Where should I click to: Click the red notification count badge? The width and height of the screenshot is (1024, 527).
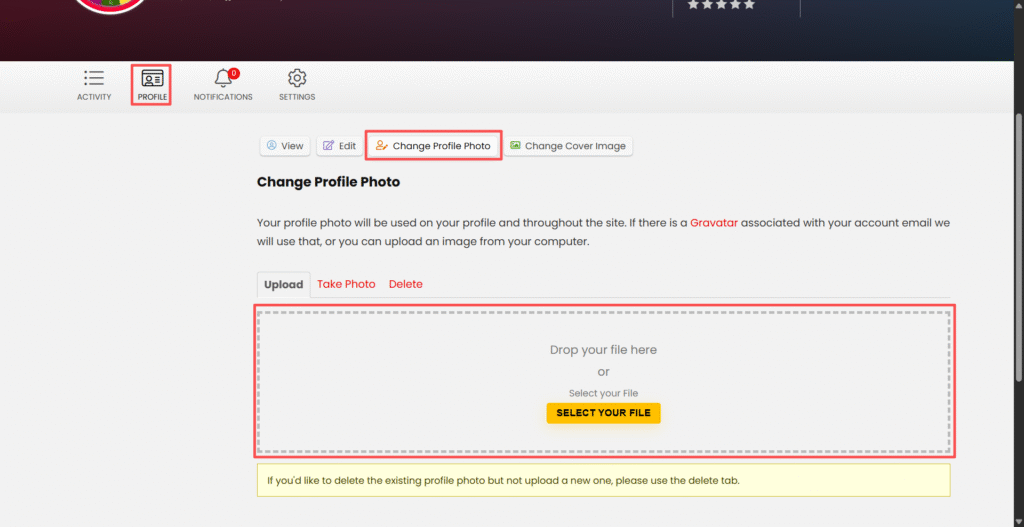234,73
